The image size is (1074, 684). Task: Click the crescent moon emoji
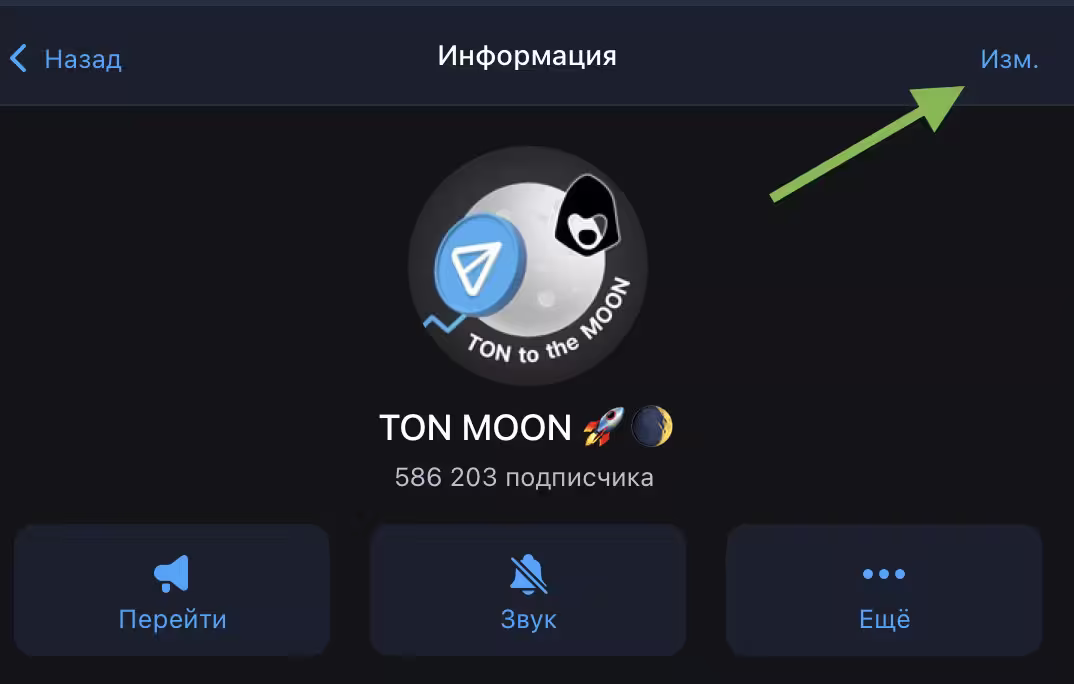(651, 426)
